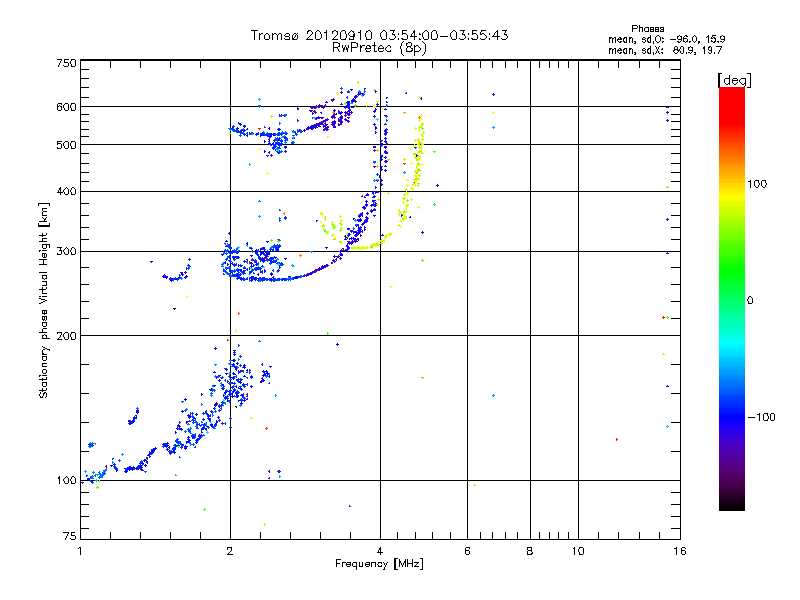Click y-axis label '200'

[x=66, y=336]
